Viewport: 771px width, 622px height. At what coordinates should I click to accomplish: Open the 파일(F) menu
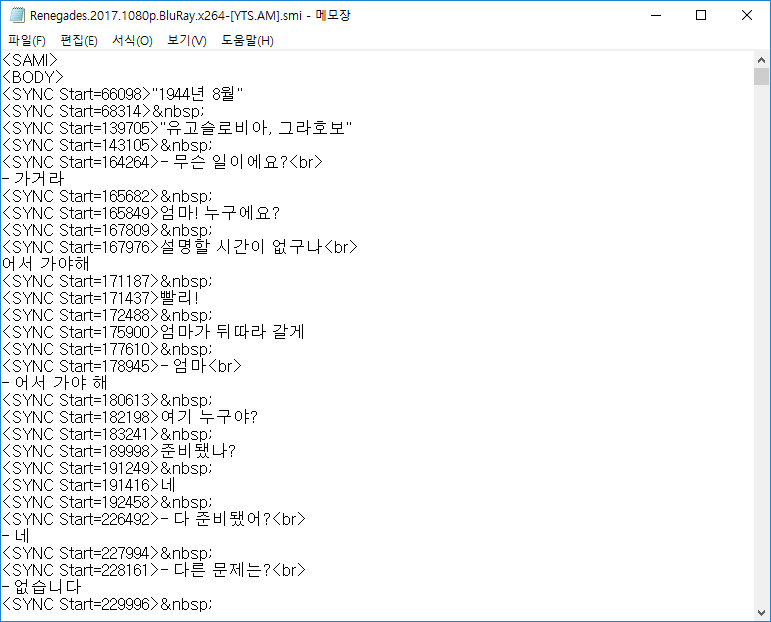[x=27, y=40]
